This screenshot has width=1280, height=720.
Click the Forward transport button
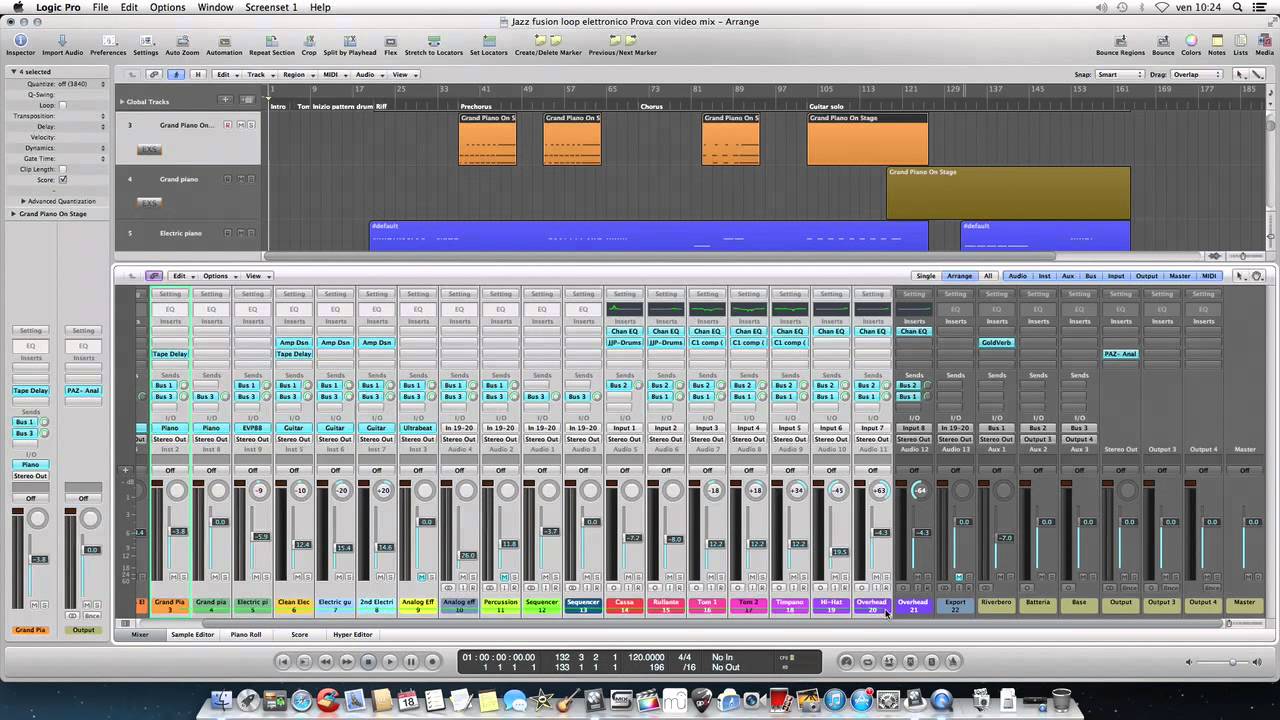pyautogui.click(x=346, y=661)
